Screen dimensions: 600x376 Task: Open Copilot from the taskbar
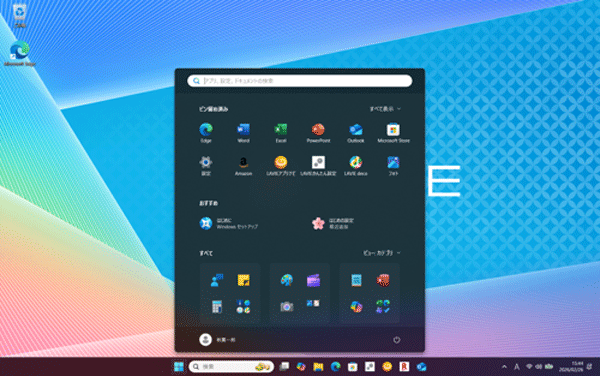click(301, 366)
